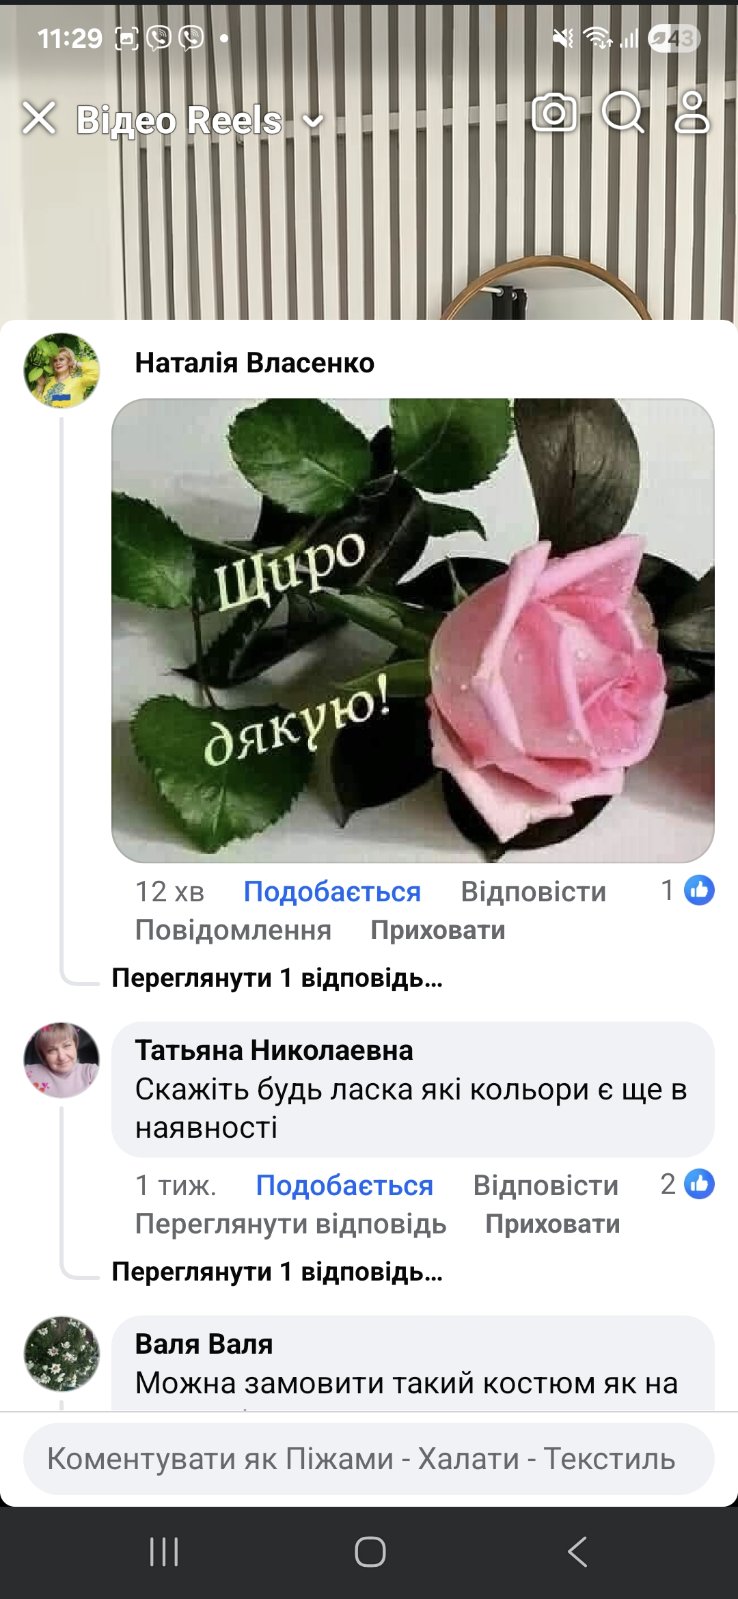Close Reels with the X icon
This screenshot has width=738, height=1599.
tap(39, 119)
